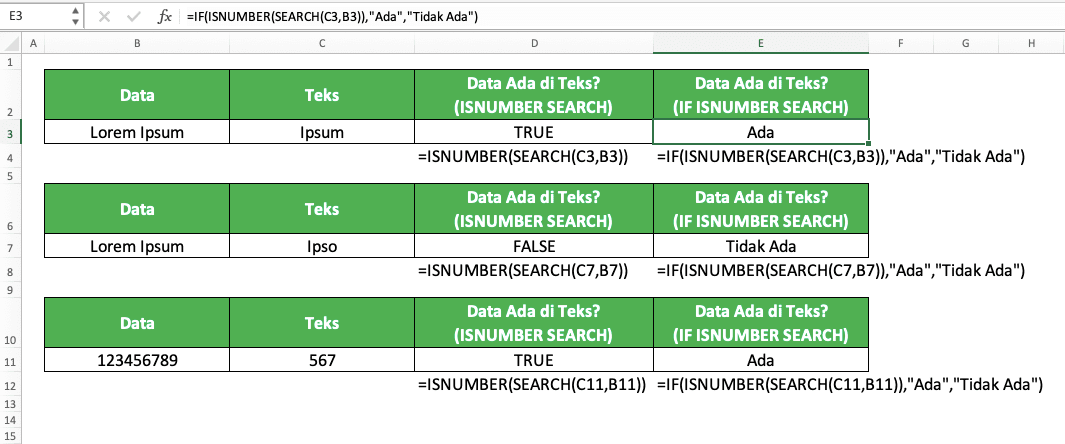Select row 13 header
This screenshot has width=1065, height=444.
coord(10,404)
